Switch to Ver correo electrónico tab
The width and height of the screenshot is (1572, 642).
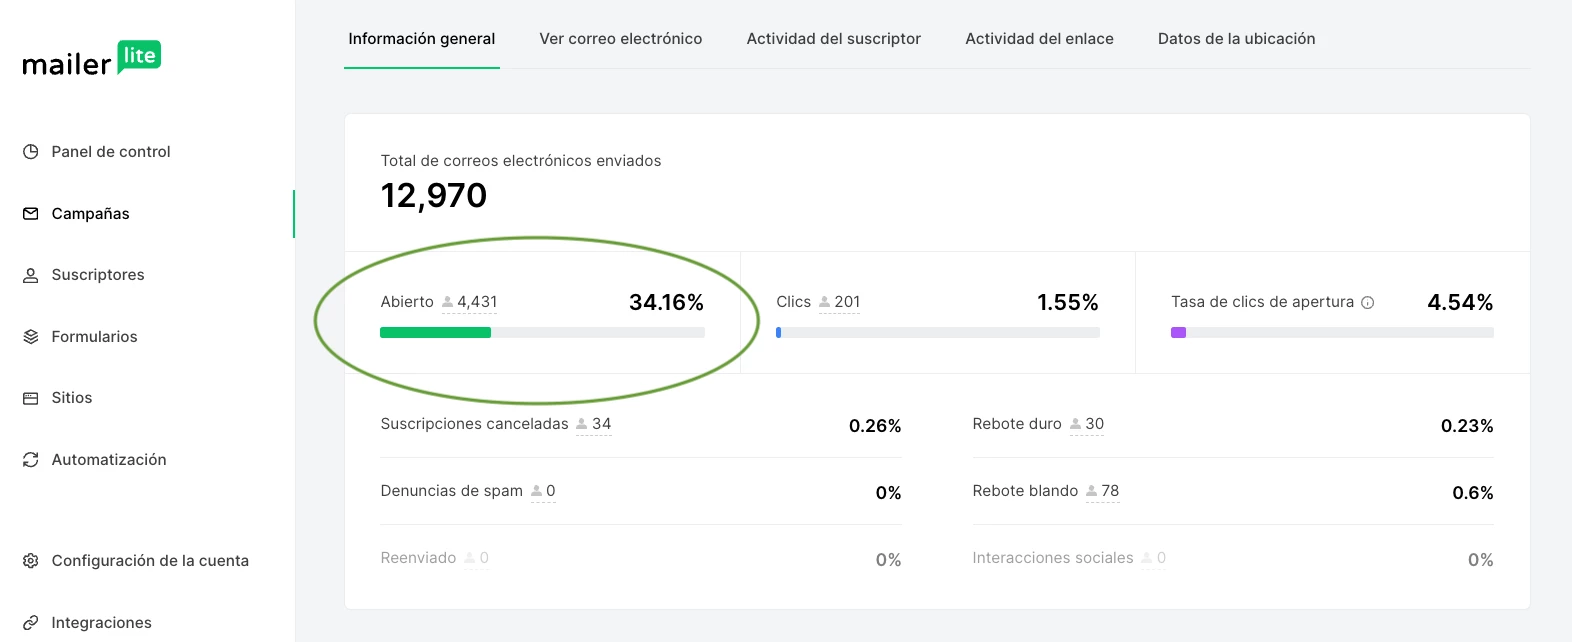coord(620,39)
